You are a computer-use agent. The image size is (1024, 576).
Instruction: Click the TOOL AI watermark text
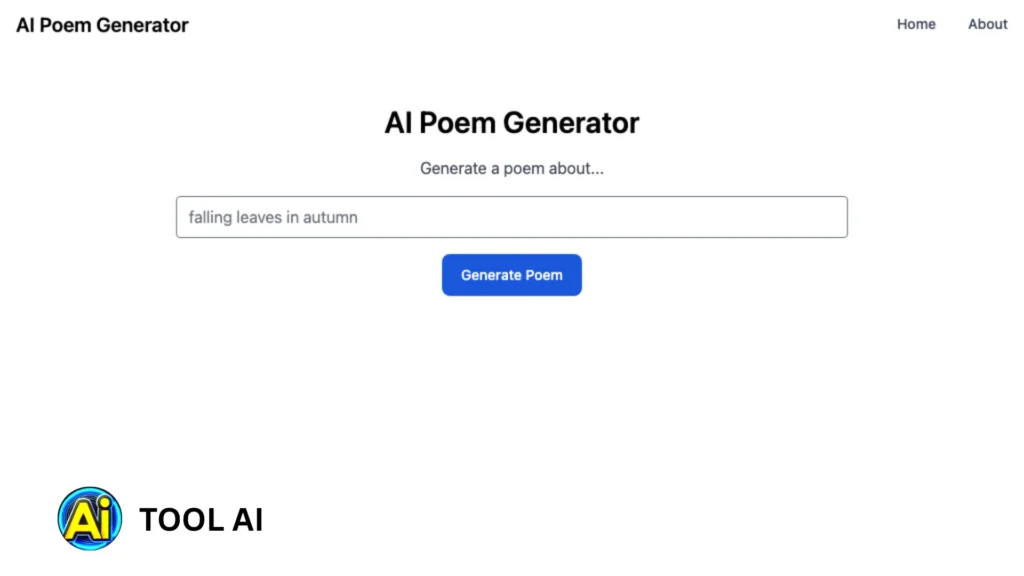coord(200,520)
